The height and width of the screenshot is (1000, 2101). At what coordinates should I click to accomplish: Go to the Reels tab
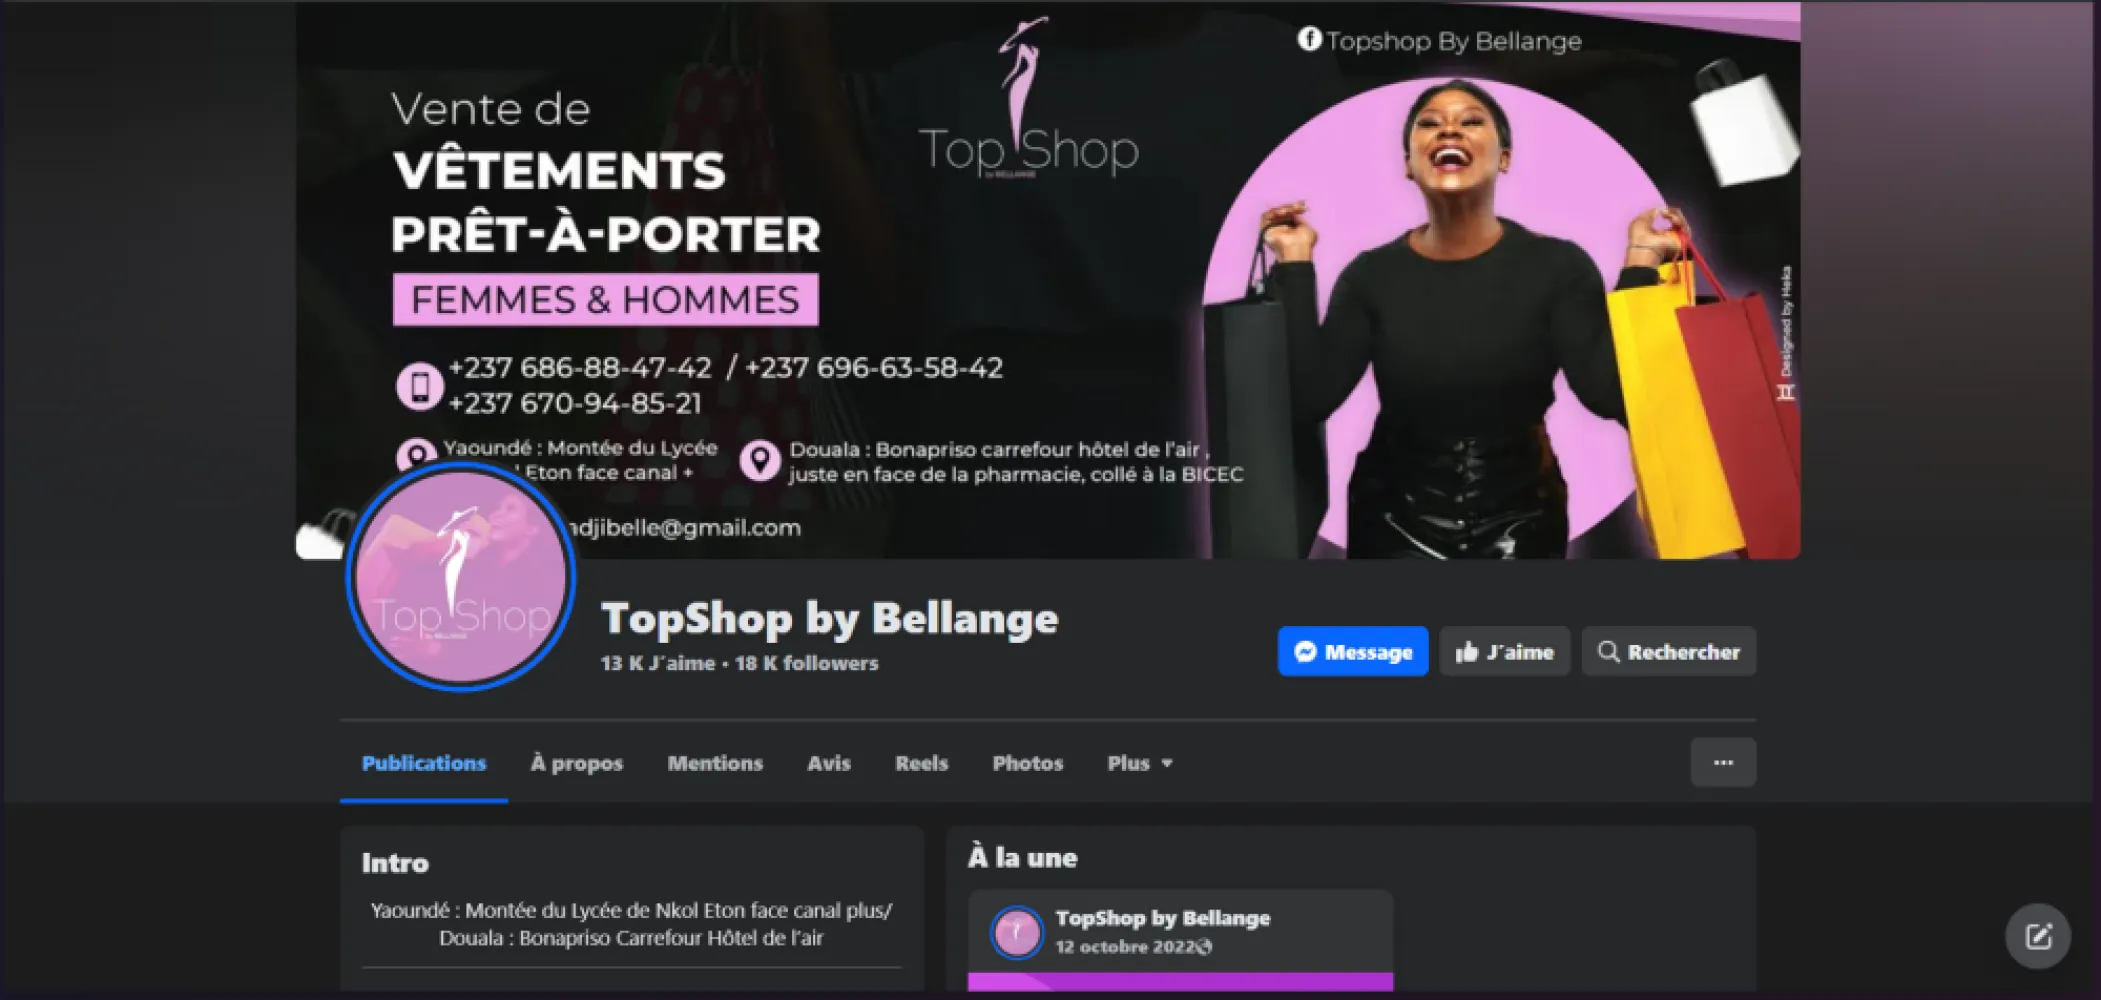click(x=921, y=763)
